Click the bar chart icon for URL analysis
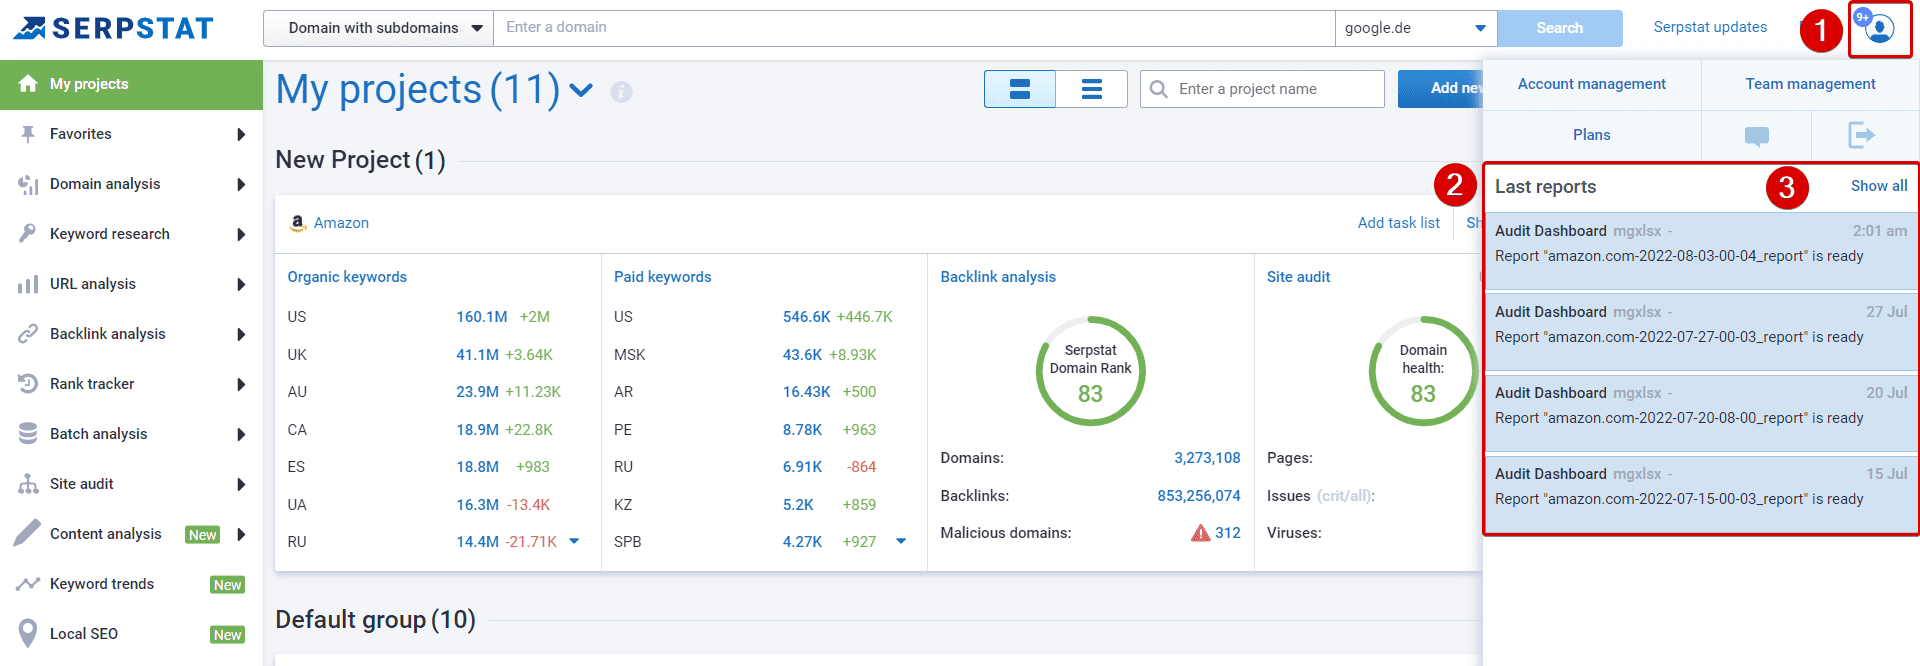Screen dimensions: 1920x666 [28, 284]
